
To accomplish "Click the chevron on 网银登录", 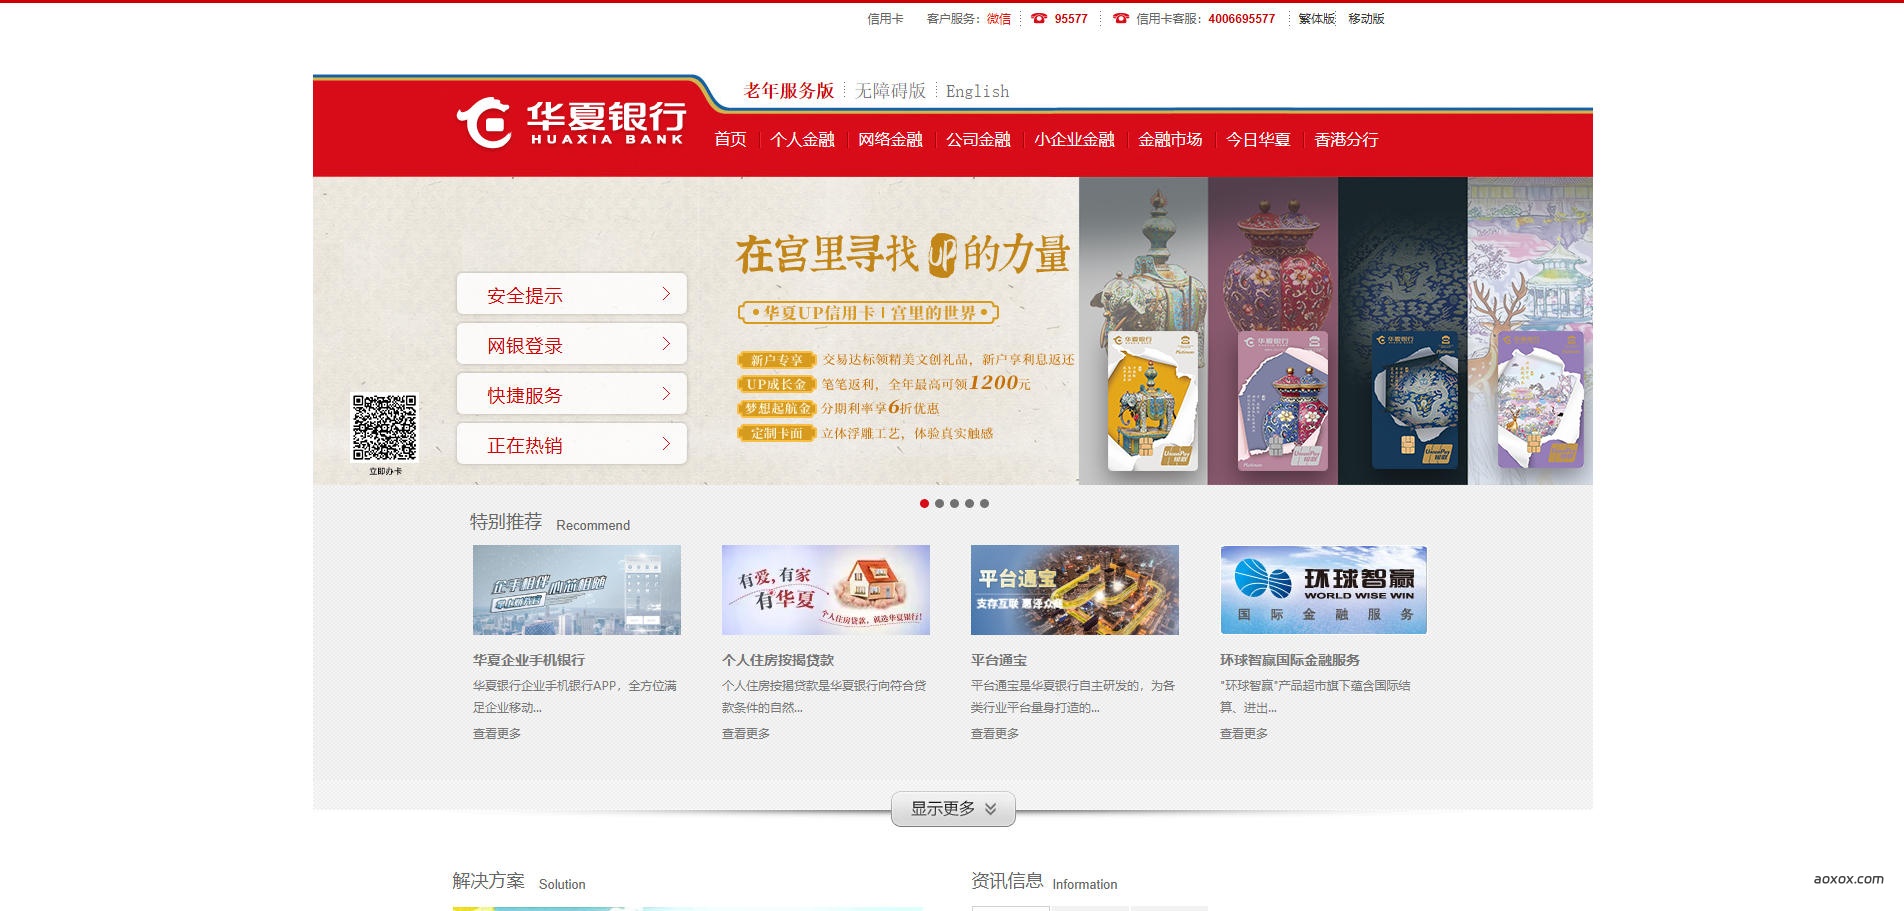I will [668, 343].
